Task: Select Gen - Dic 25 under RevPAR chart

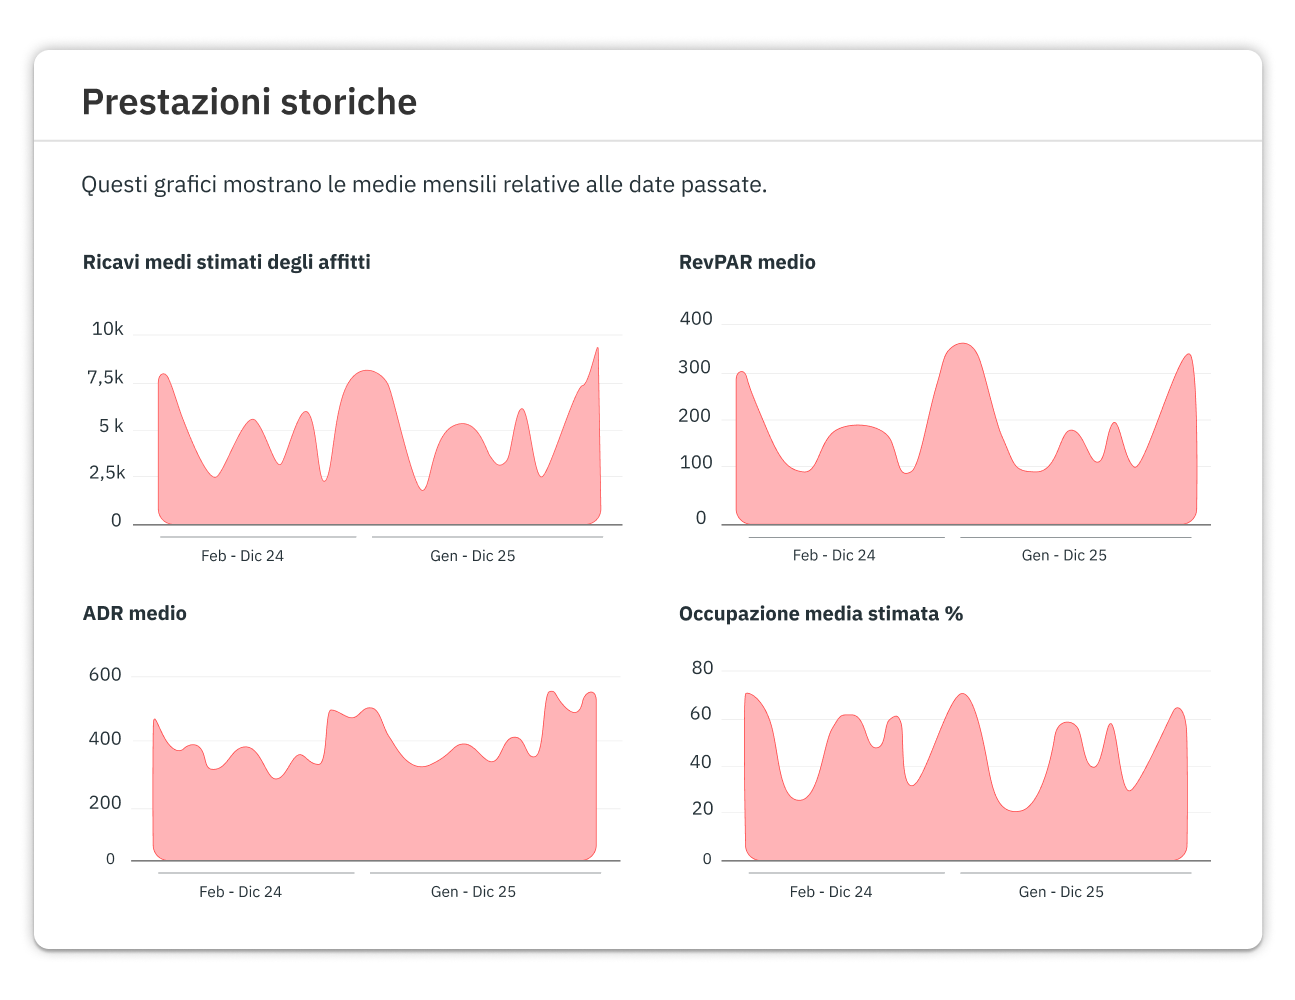Action: coord(1064,555)
